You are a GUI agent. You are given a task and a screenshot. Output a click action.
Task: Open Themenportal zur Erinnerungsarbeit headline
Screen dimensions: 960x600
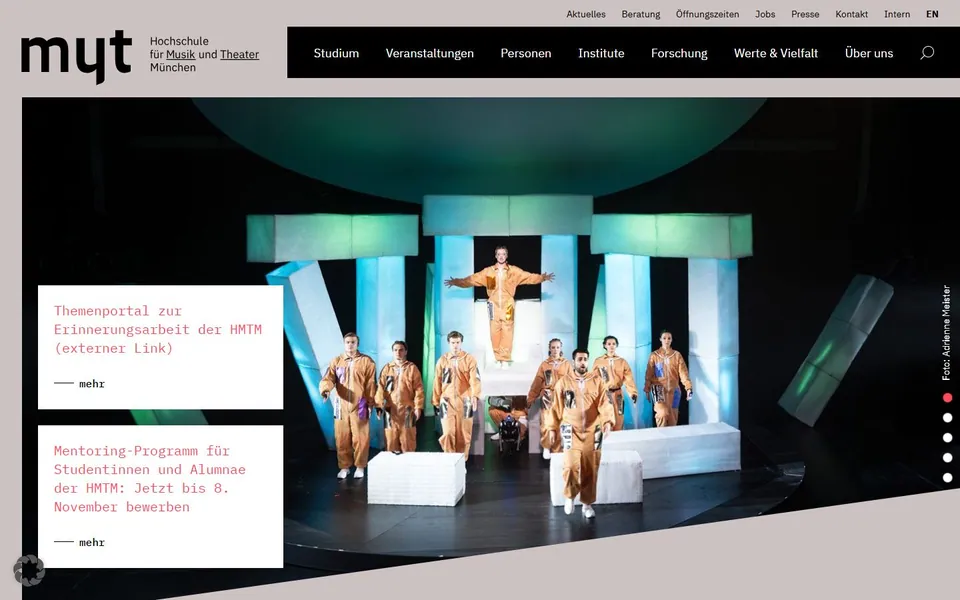(158, 329)
